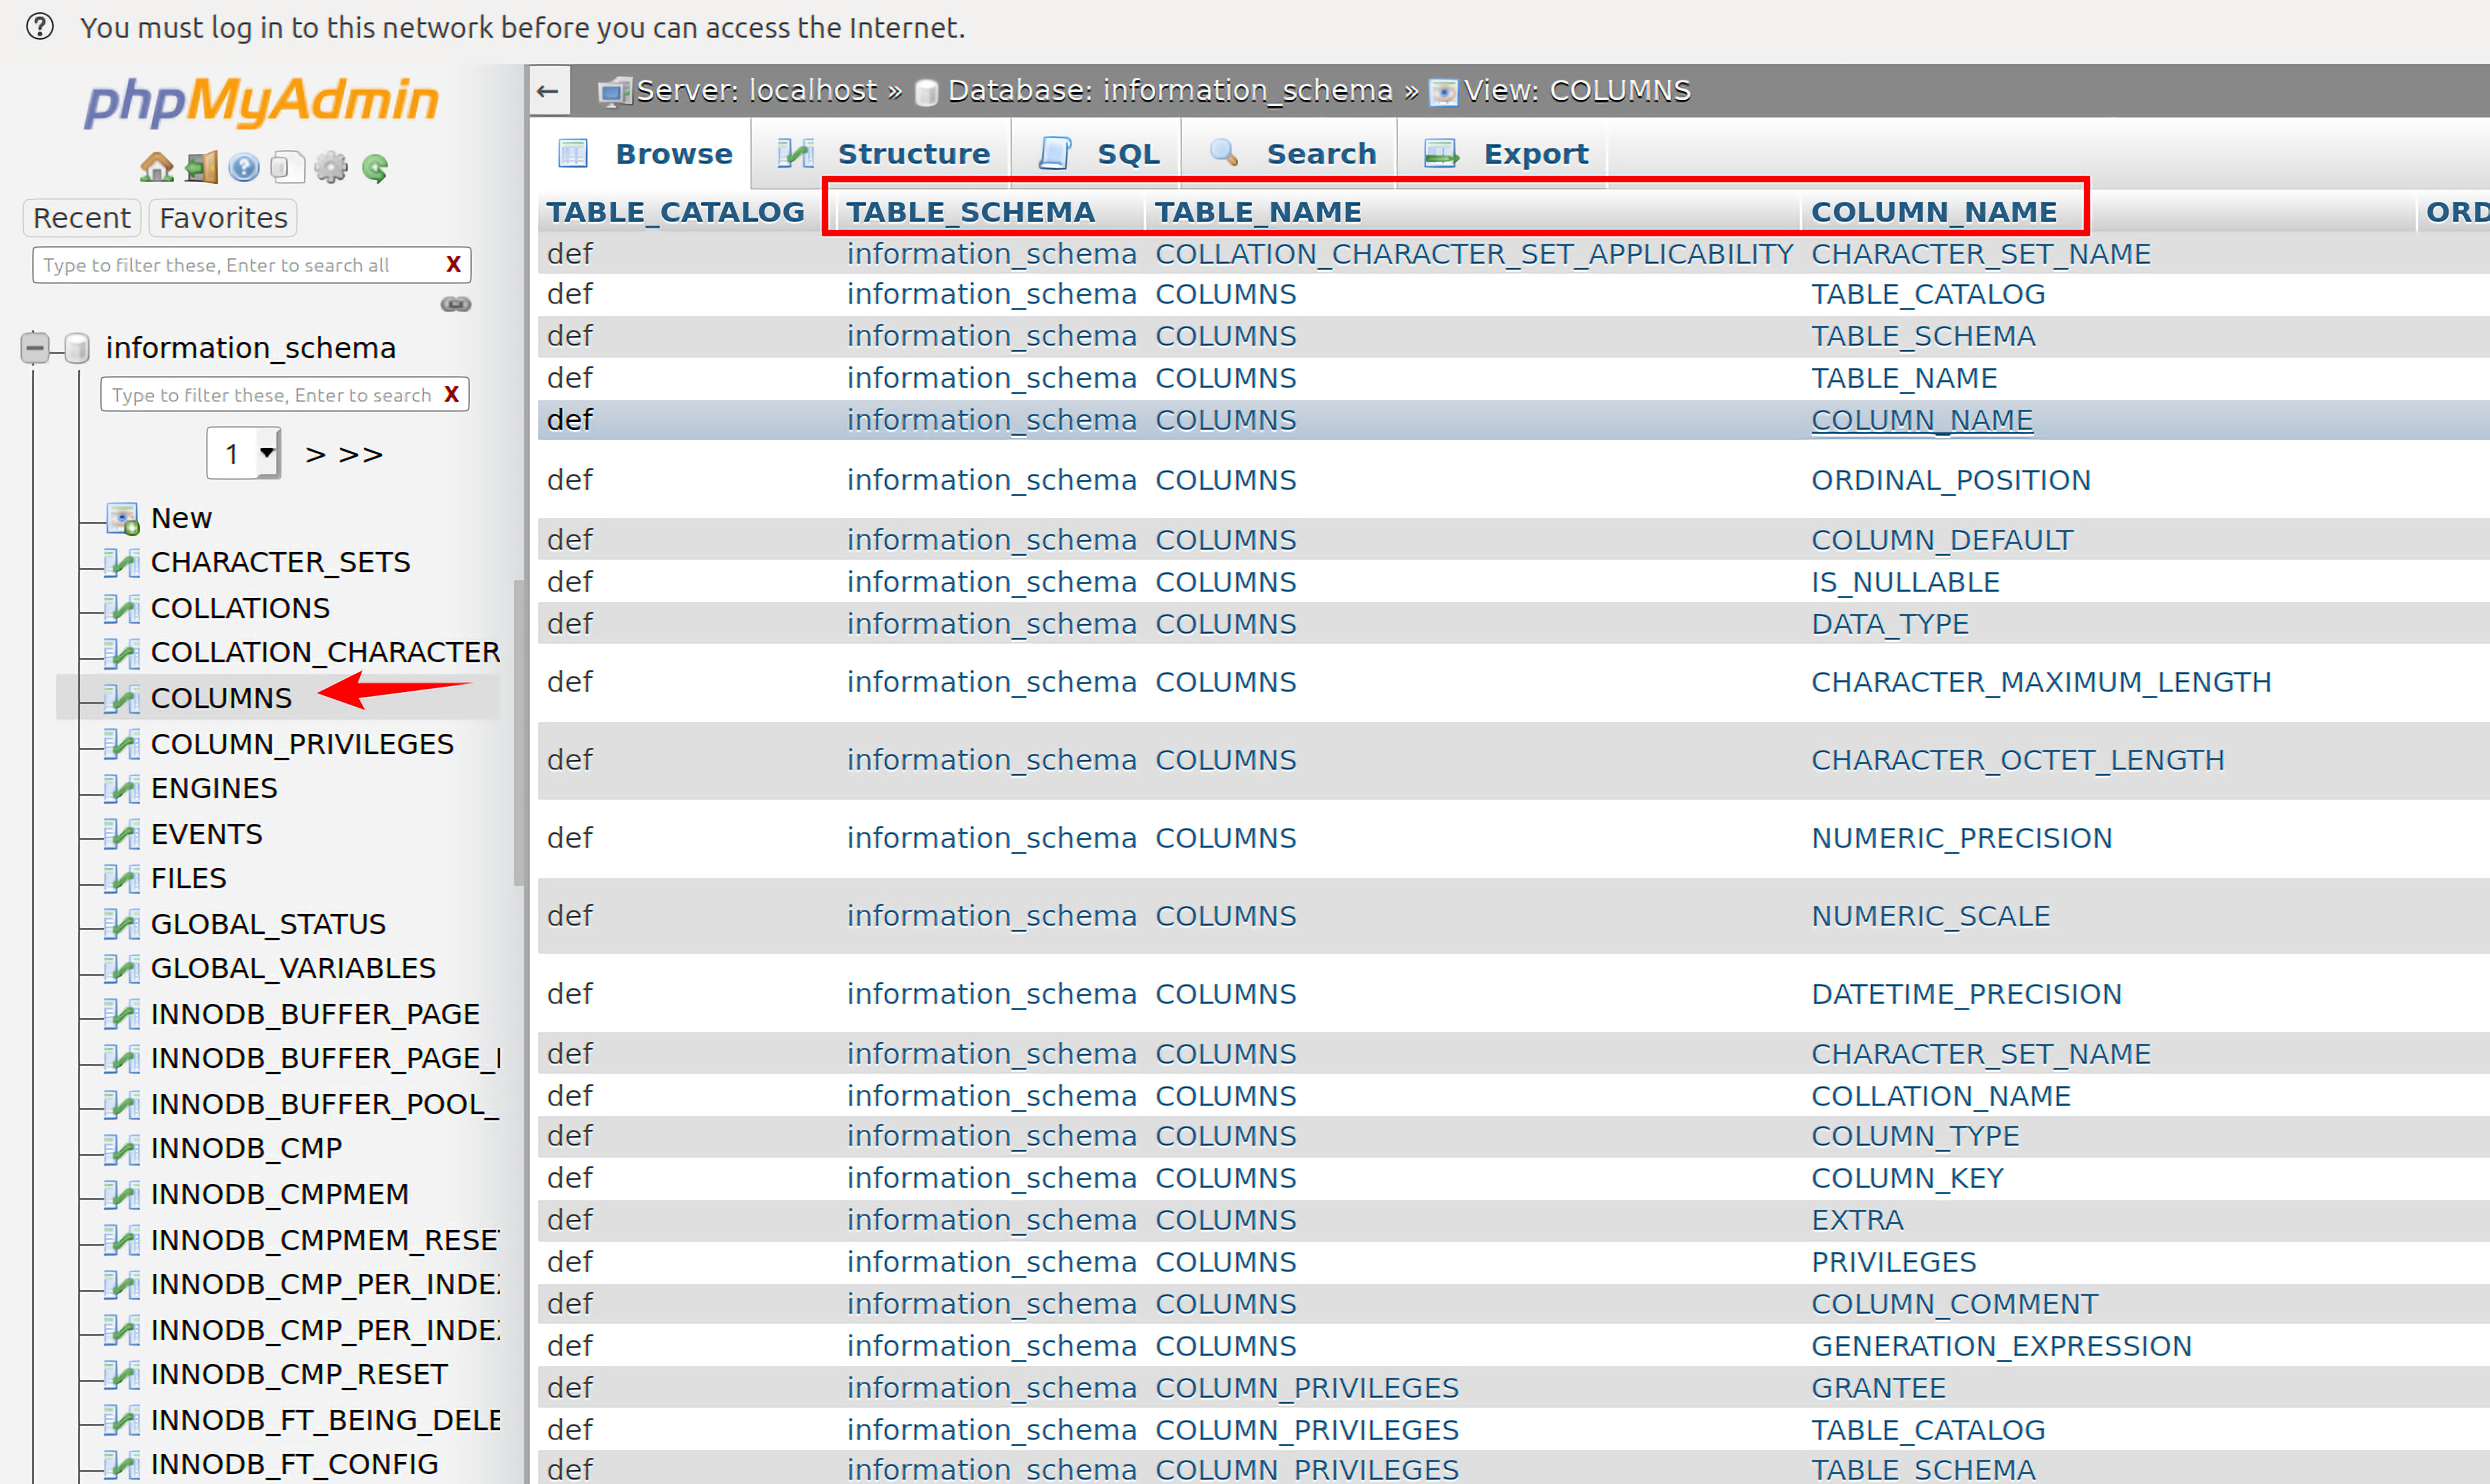This screenshot has height=1484, width=2490.
Task: Sort by COLUMN_NAME column header
Action: [x=1934, y=212]
